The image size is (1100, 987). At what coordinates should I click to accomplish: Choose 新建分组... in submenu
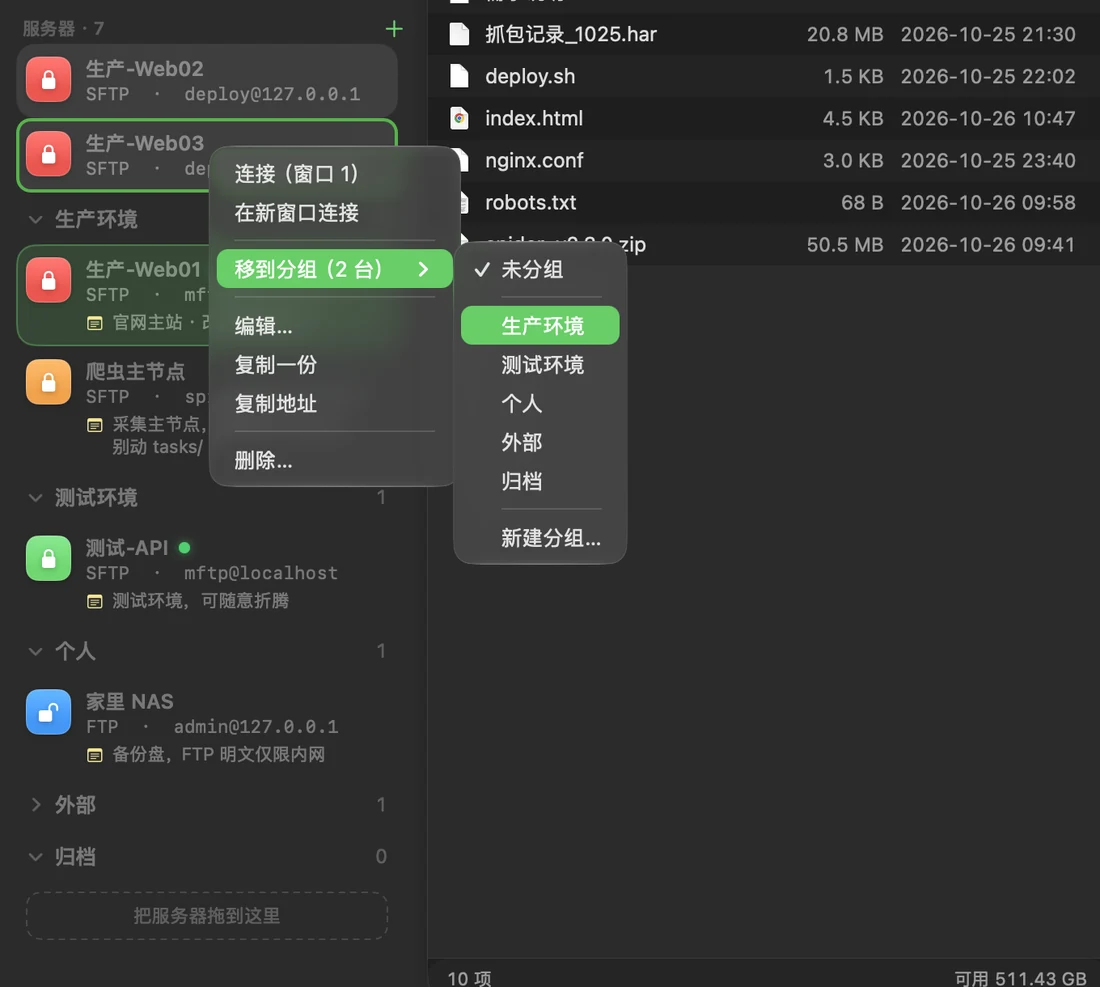click(539, 538)
